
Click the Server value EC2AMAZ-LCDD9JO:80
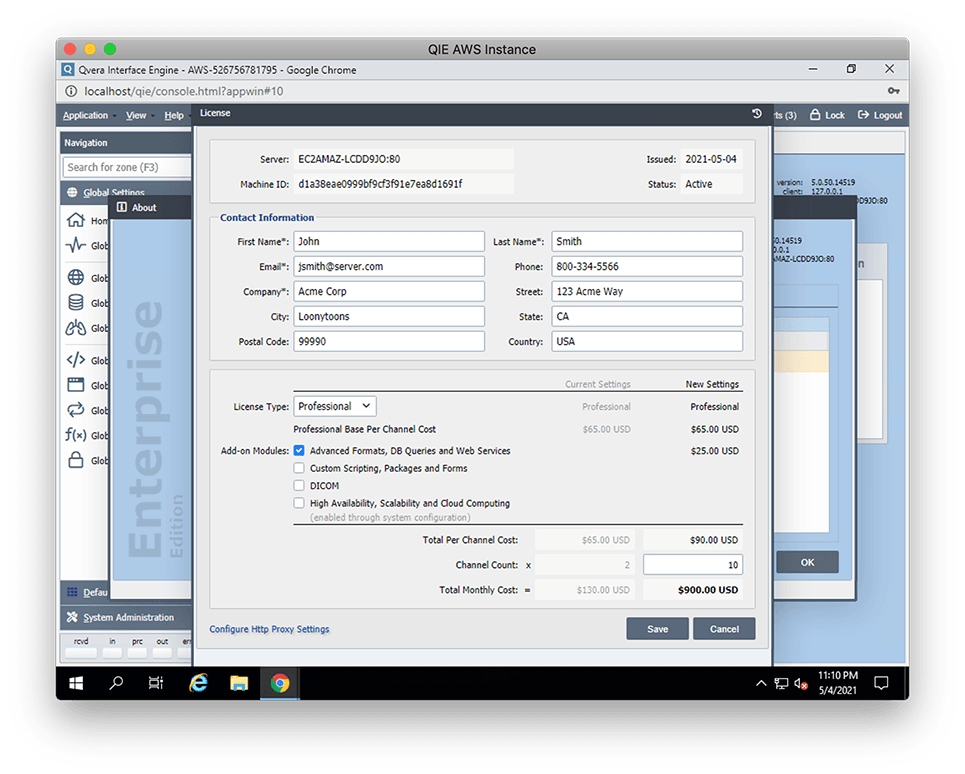[349, 159]
